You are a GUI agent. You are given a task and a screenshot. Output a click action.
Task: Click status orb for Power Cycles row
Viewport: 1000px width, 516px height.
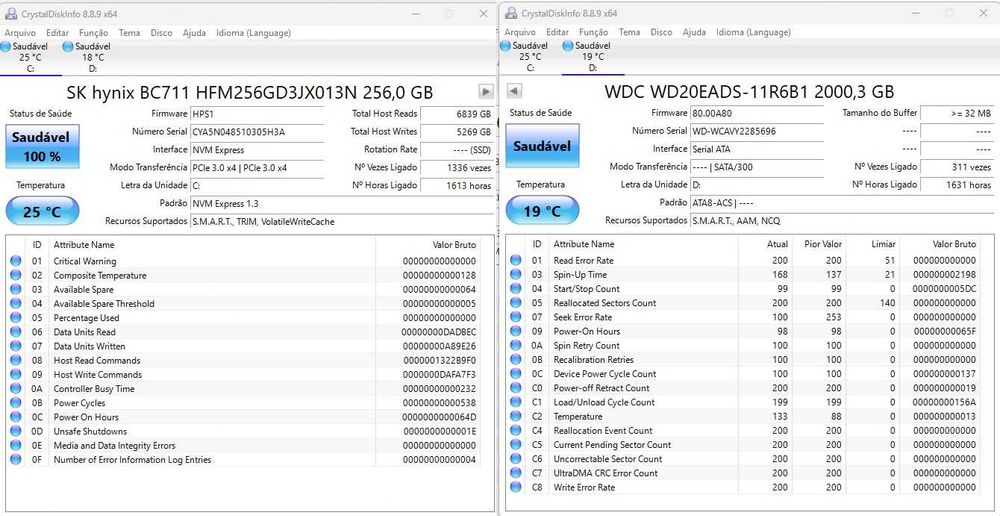16,402
